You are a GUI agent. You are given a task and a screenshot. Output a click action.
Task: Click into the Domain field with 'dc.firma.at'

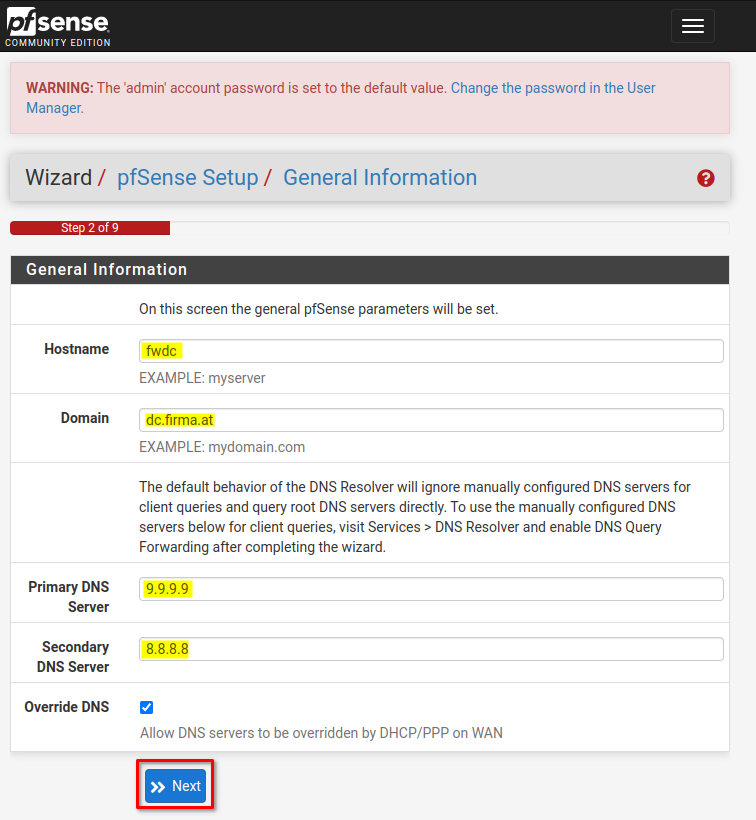click(430, 420)
